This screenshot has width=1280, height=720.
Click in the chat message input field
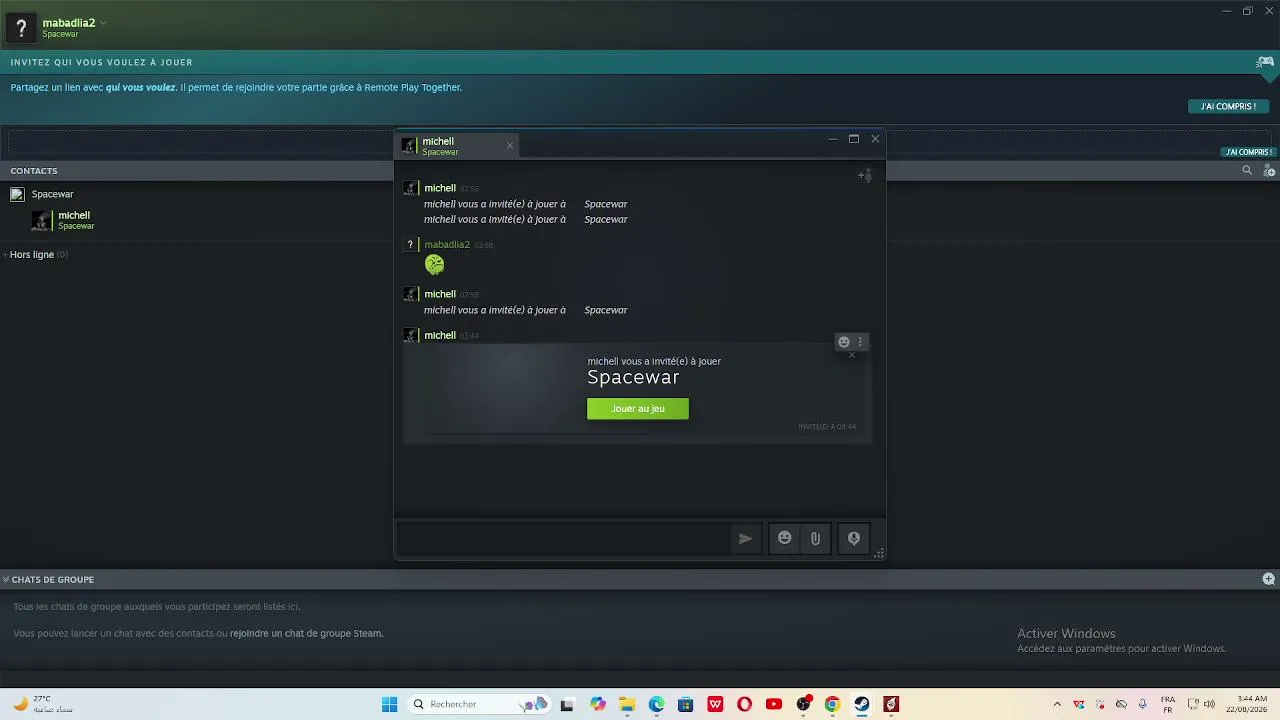(x=564, y=538)
